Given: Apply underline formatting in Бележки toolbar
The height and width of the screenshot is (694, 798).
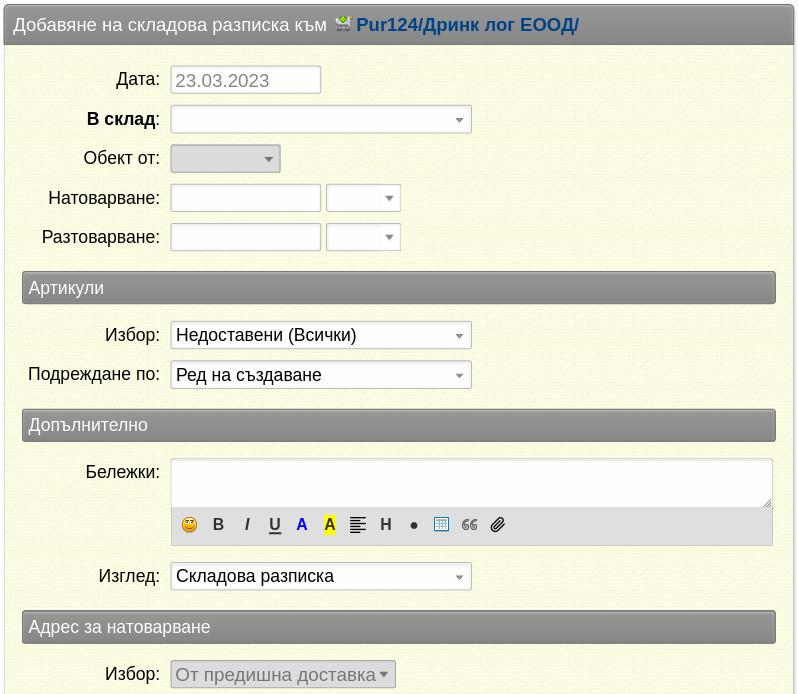Looking at the screenshot, I should coord(275,525).
